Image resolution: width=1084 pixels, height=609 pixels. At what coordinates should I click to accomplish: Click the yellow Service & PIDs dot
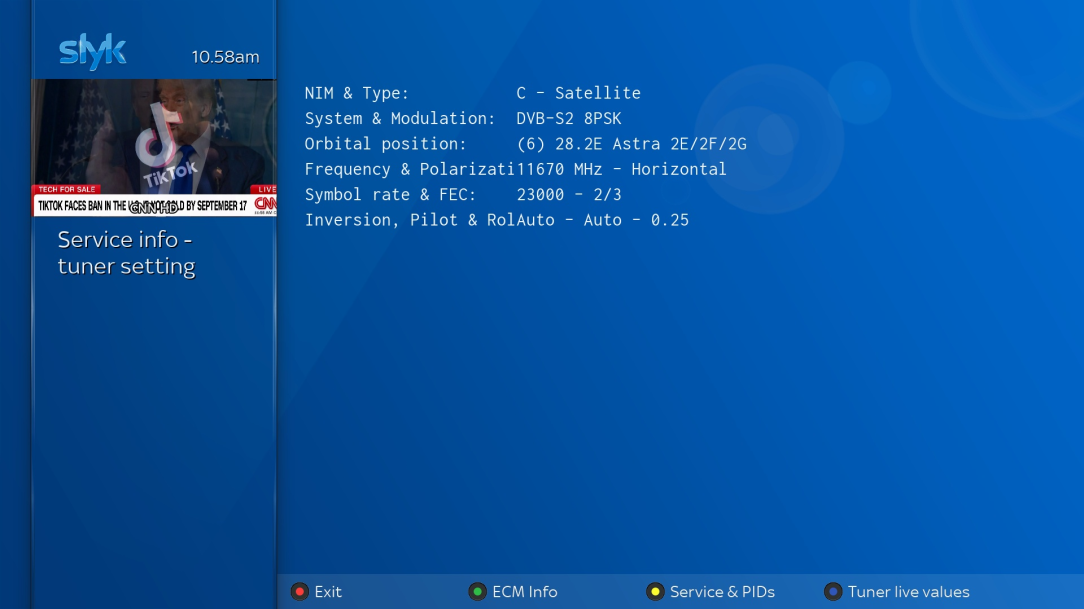coord(655,592)
